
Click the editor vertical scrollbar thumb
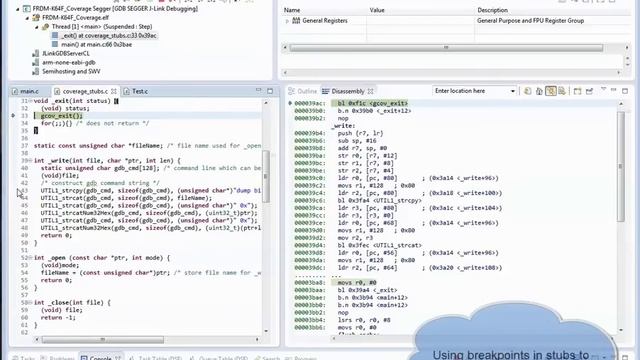point(266,177)
